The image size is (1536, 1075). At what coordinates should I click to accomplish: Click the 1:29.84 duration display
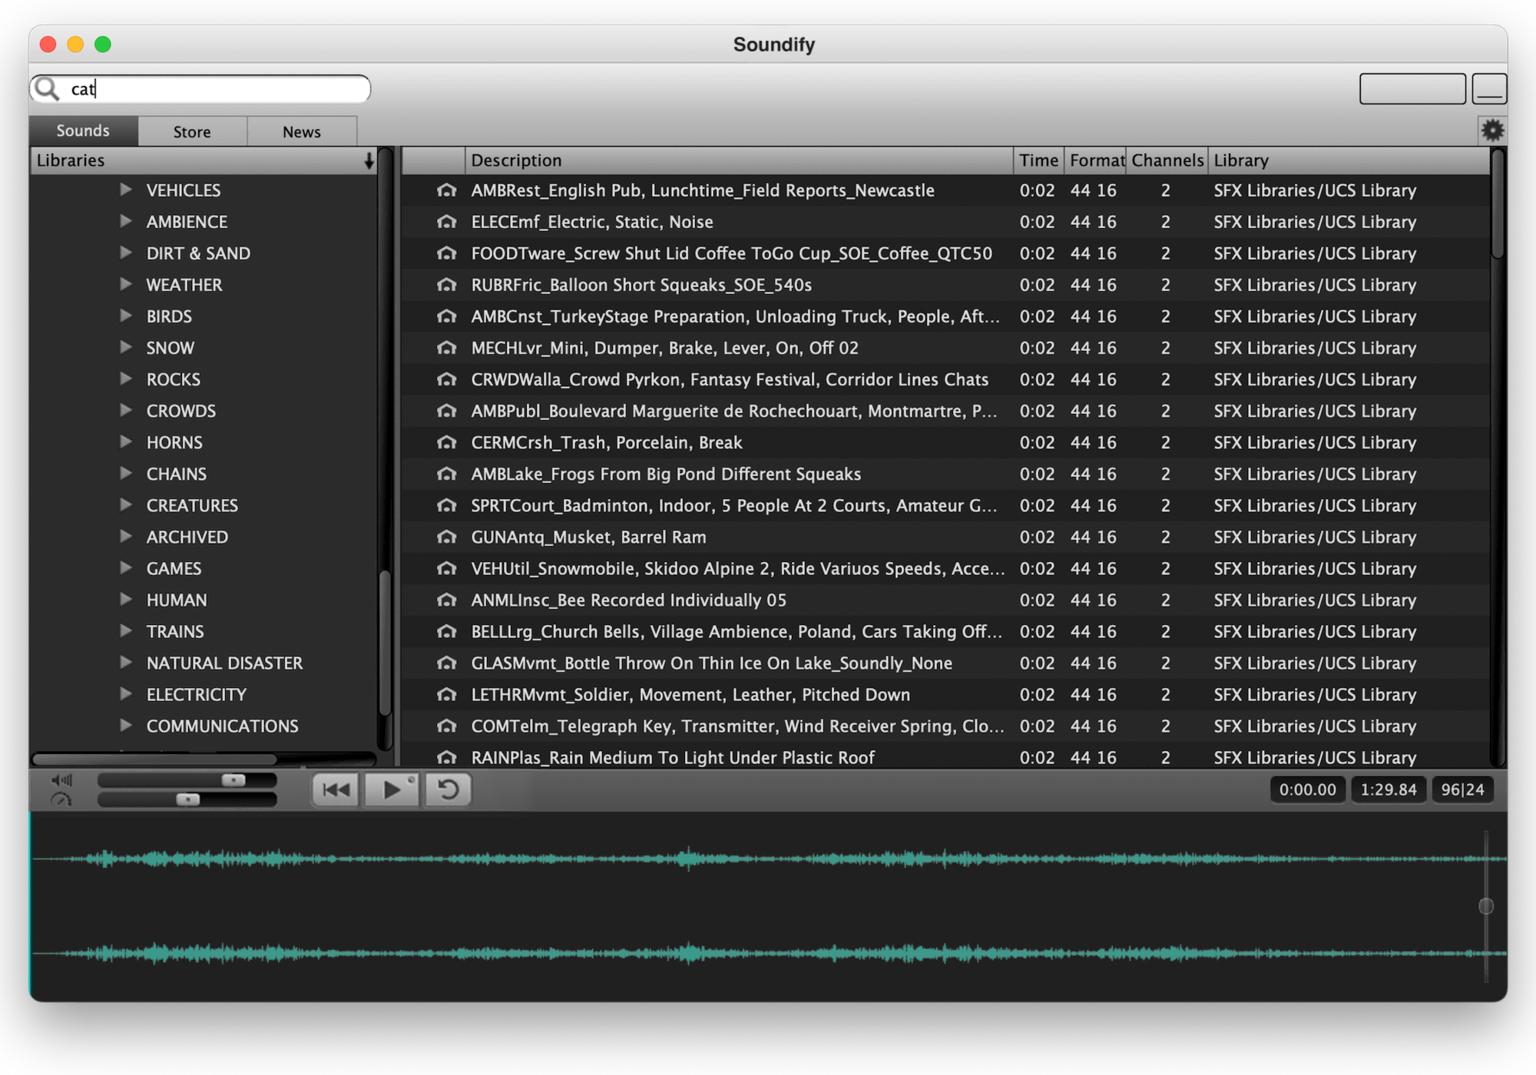coord(1388,789)
